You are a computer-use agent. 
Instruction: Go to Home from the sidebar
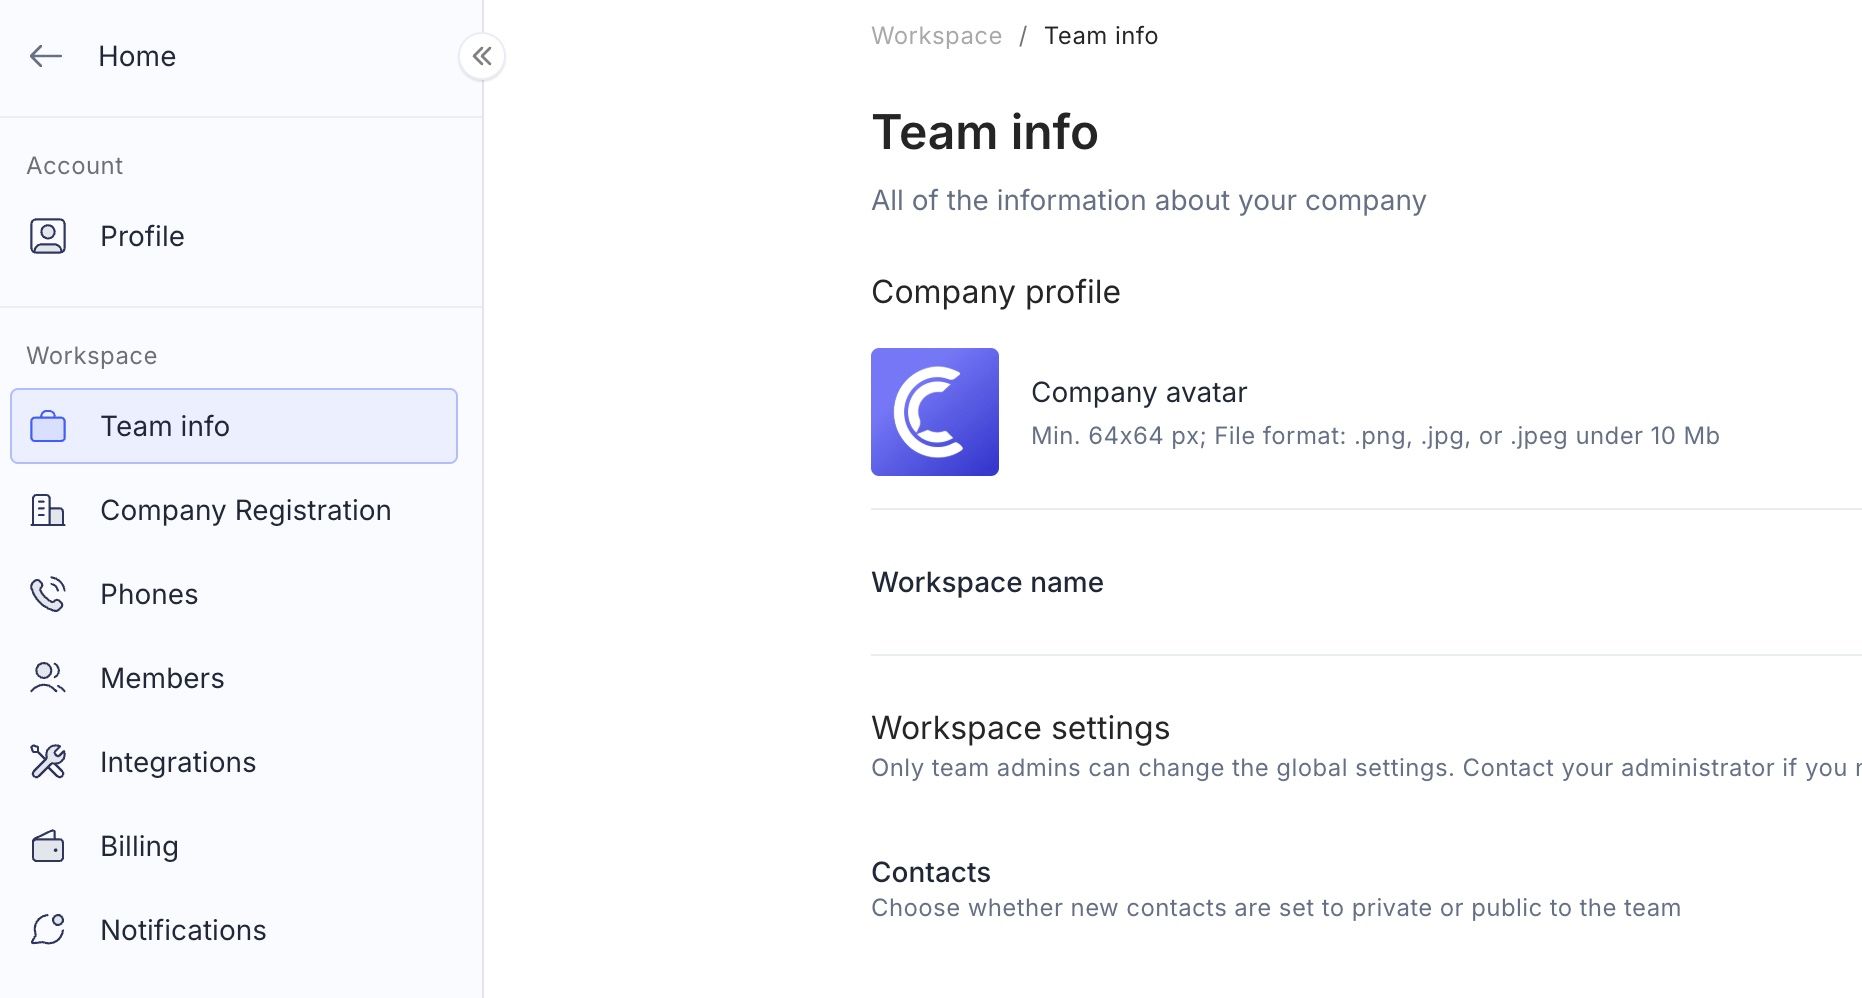[137, 56]
